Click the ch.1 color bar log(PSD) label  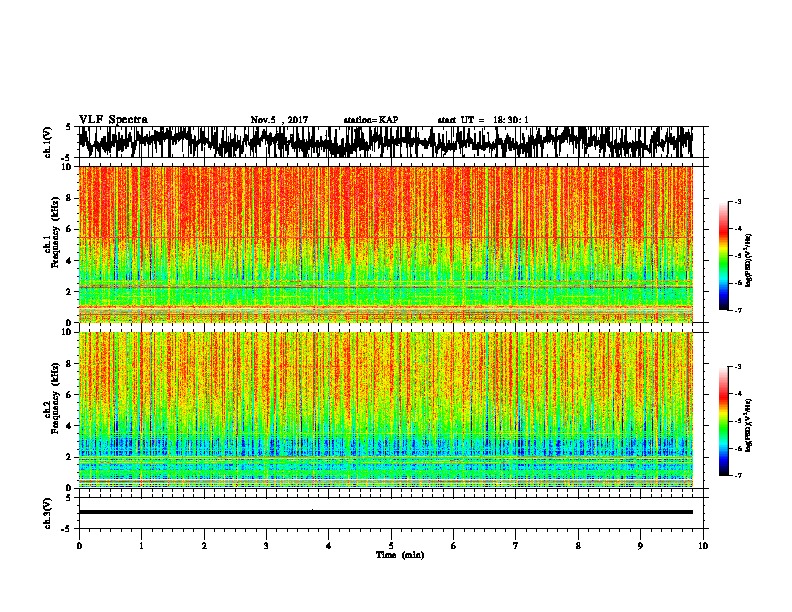[748, 260]
